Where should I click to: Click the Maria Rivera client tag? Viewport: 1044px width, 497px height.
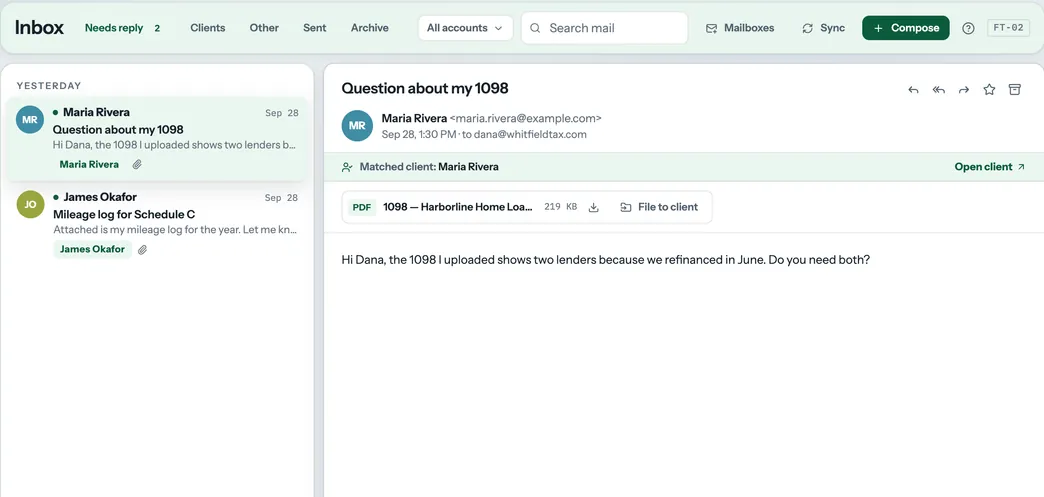[89, 165]
